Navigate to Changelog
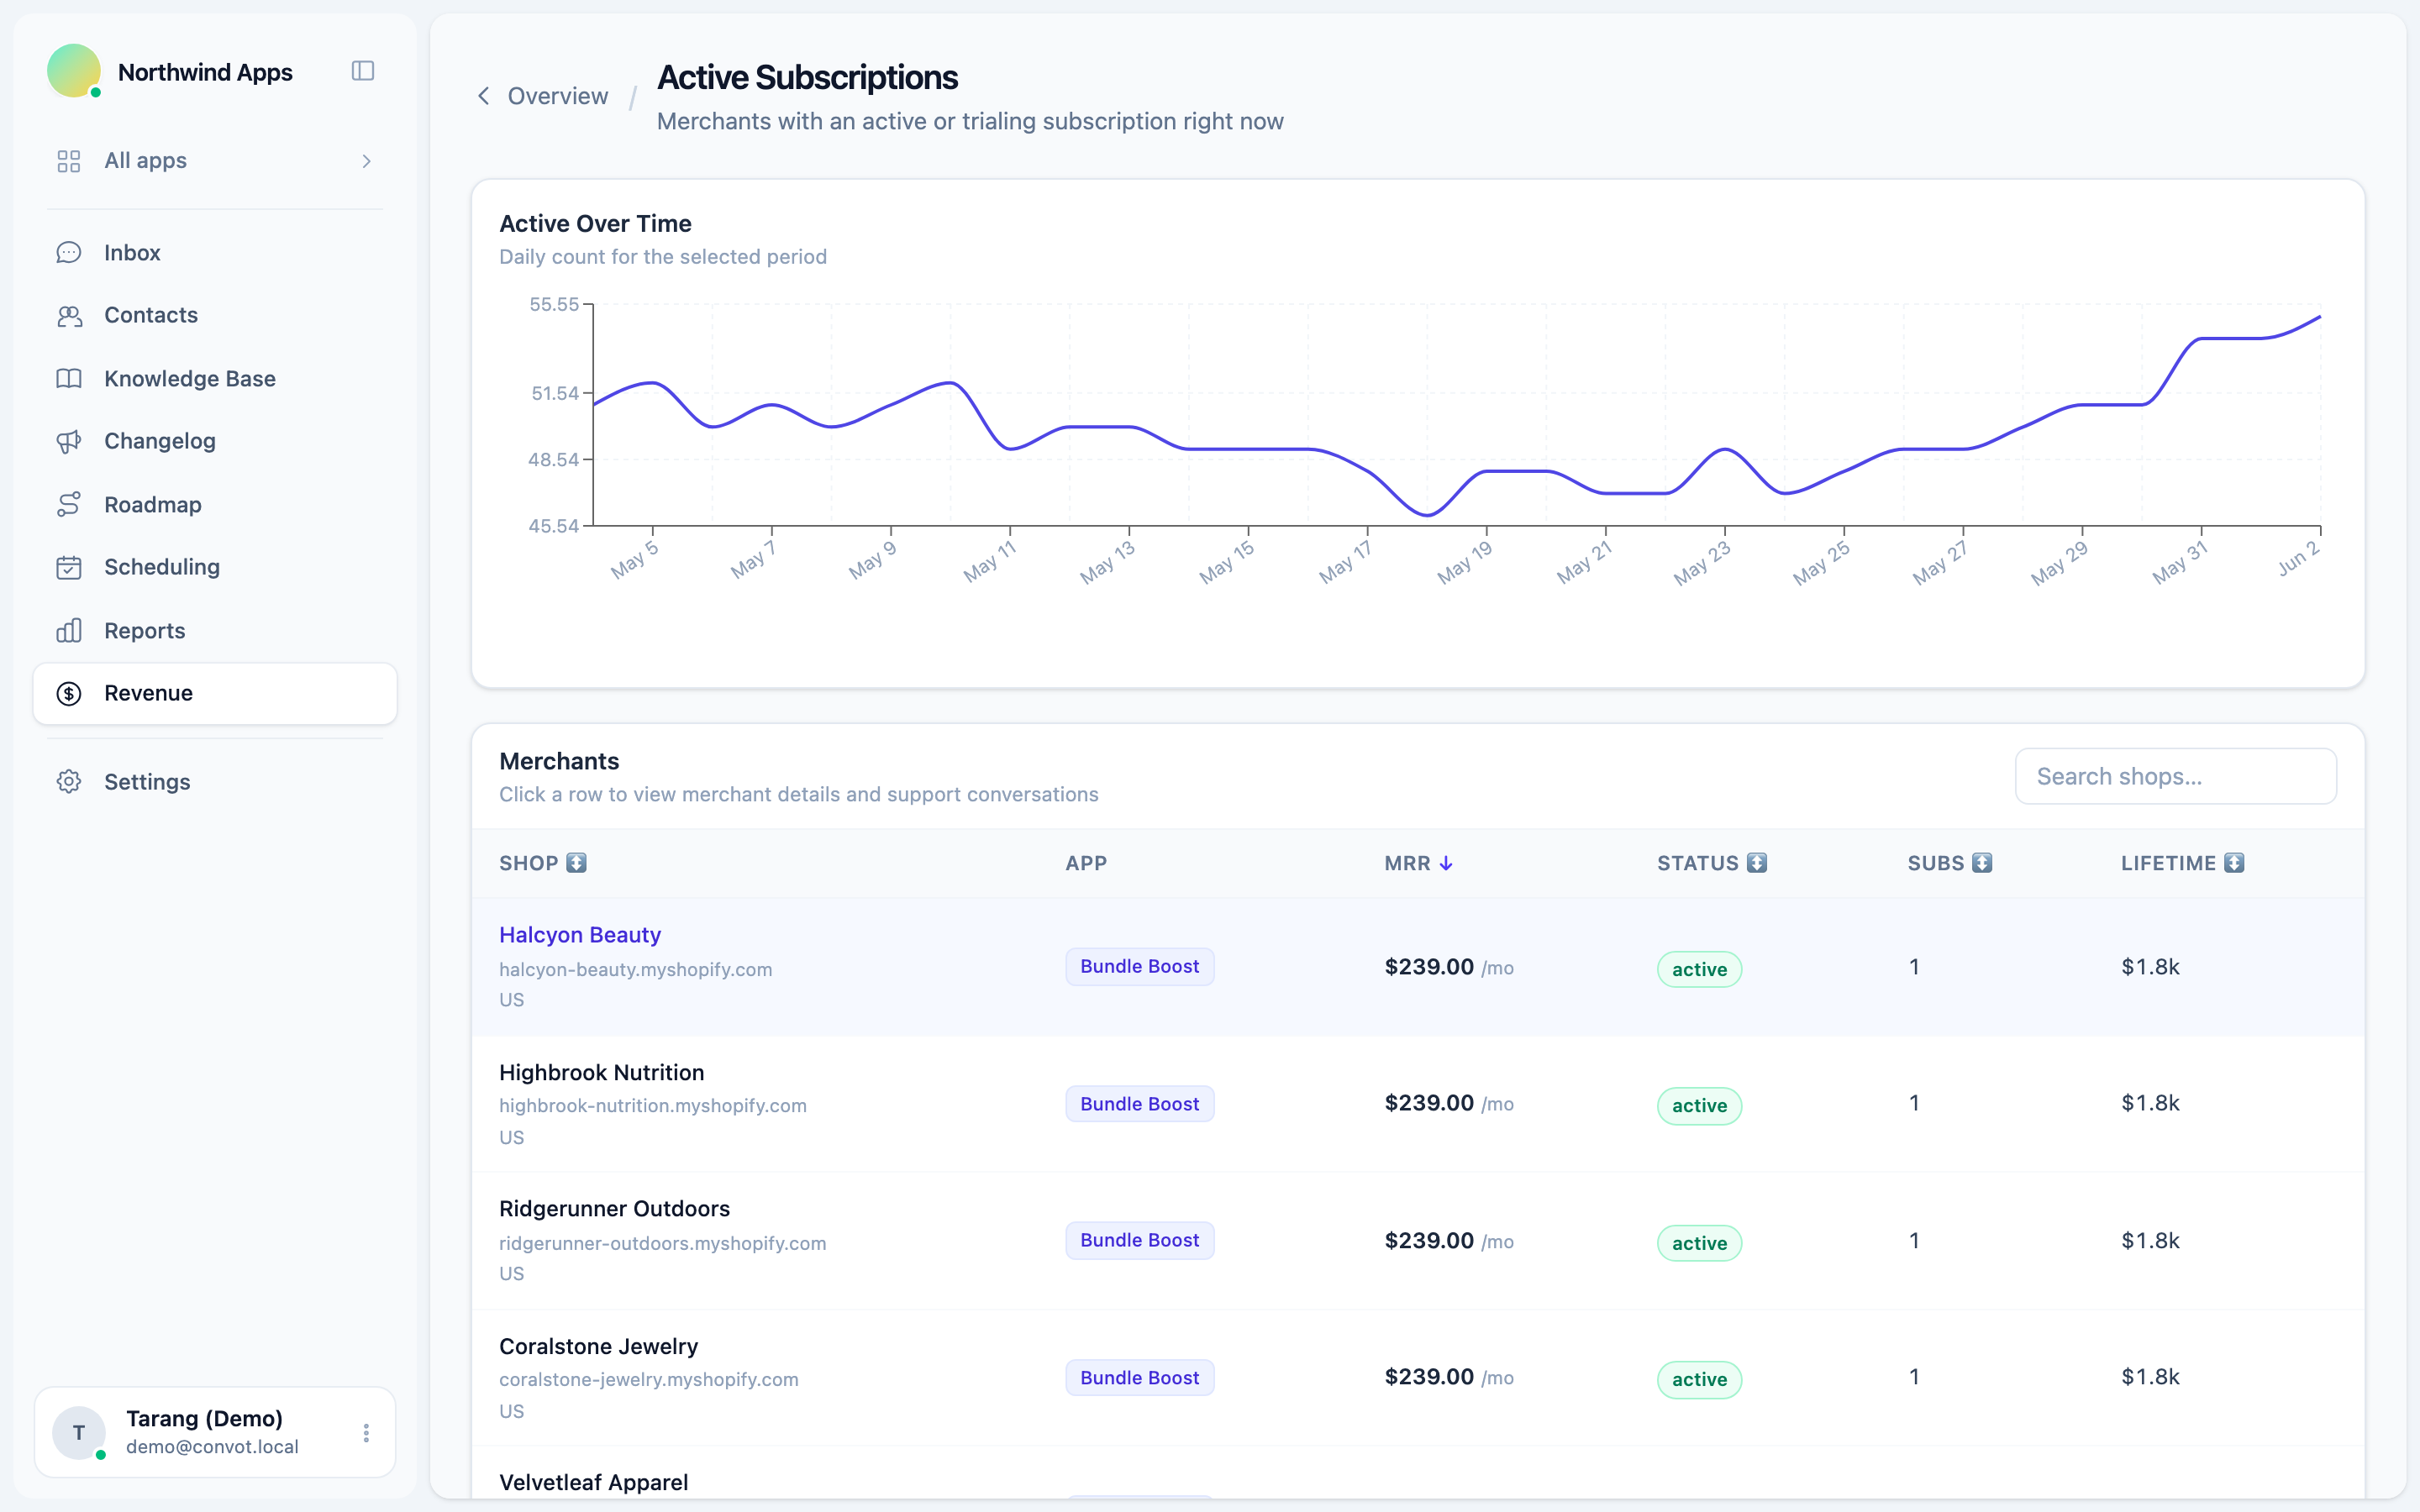This screenshot has height=1512, width=2420. pyautogui.click(x=215, y=442)
